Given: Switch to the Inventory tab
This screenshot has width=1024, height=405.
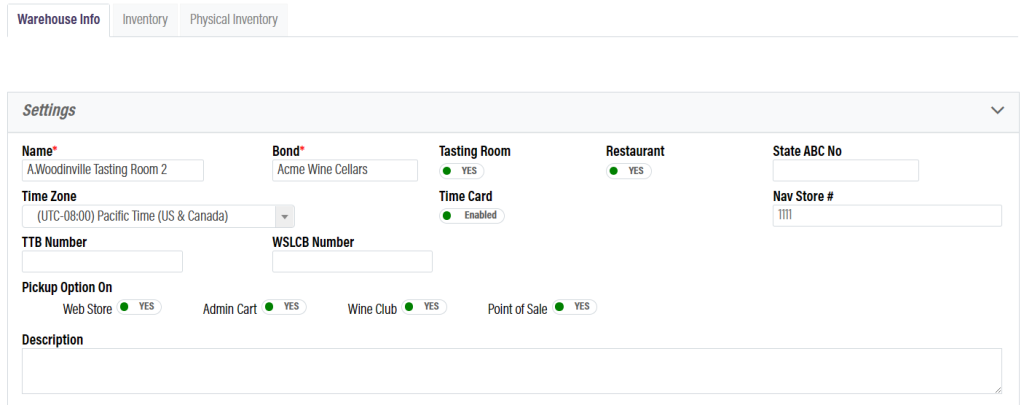Looking at the screenshot, I should pos(145,19).
